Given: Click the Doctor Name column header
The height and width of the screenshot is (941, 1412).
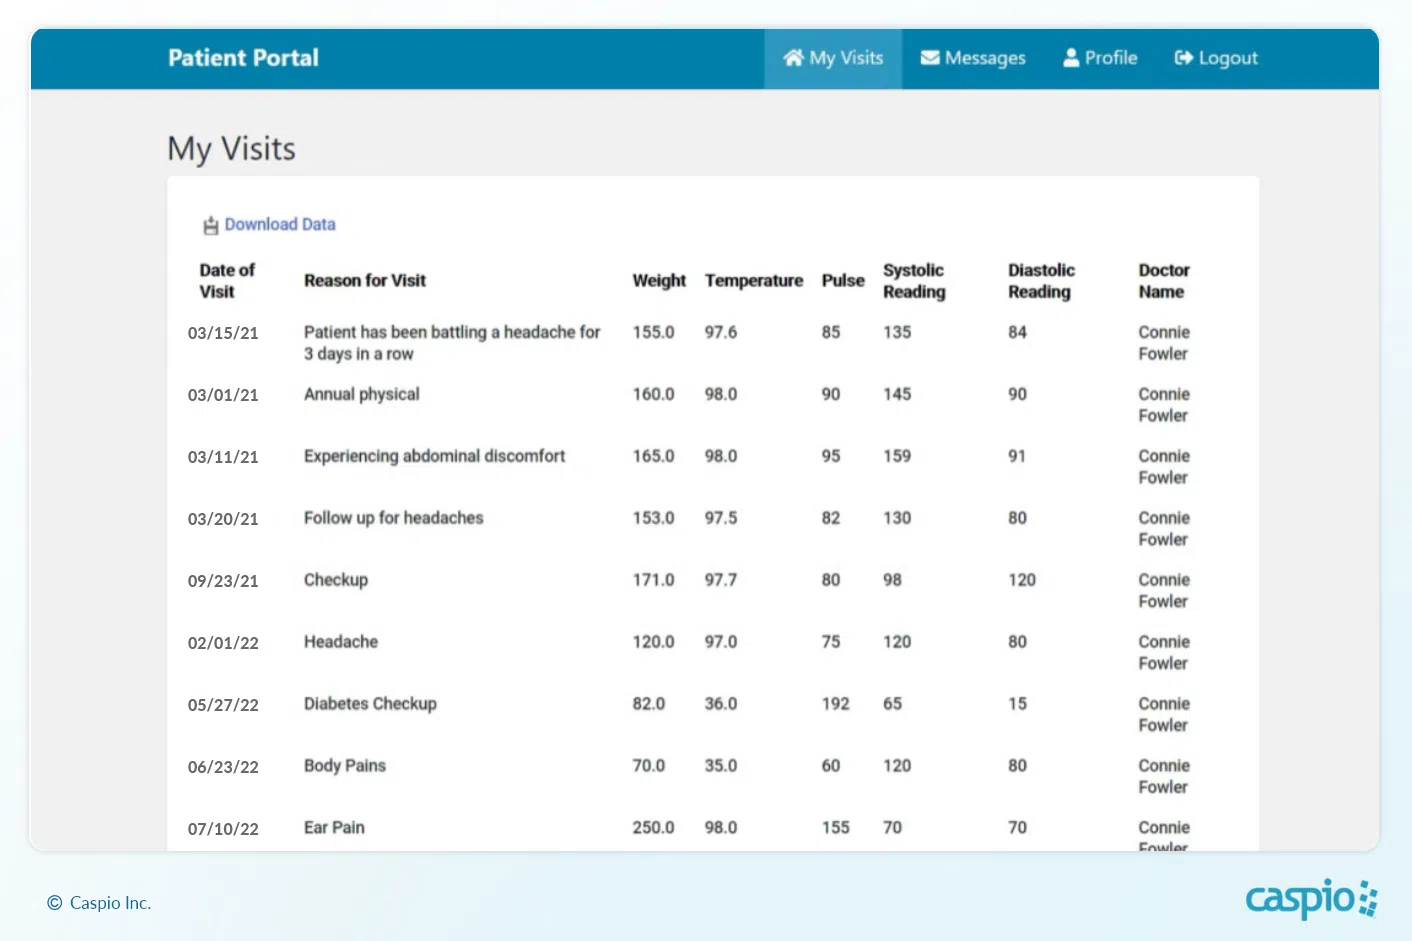Looking at the screenshot, I should pos(1163,281).
